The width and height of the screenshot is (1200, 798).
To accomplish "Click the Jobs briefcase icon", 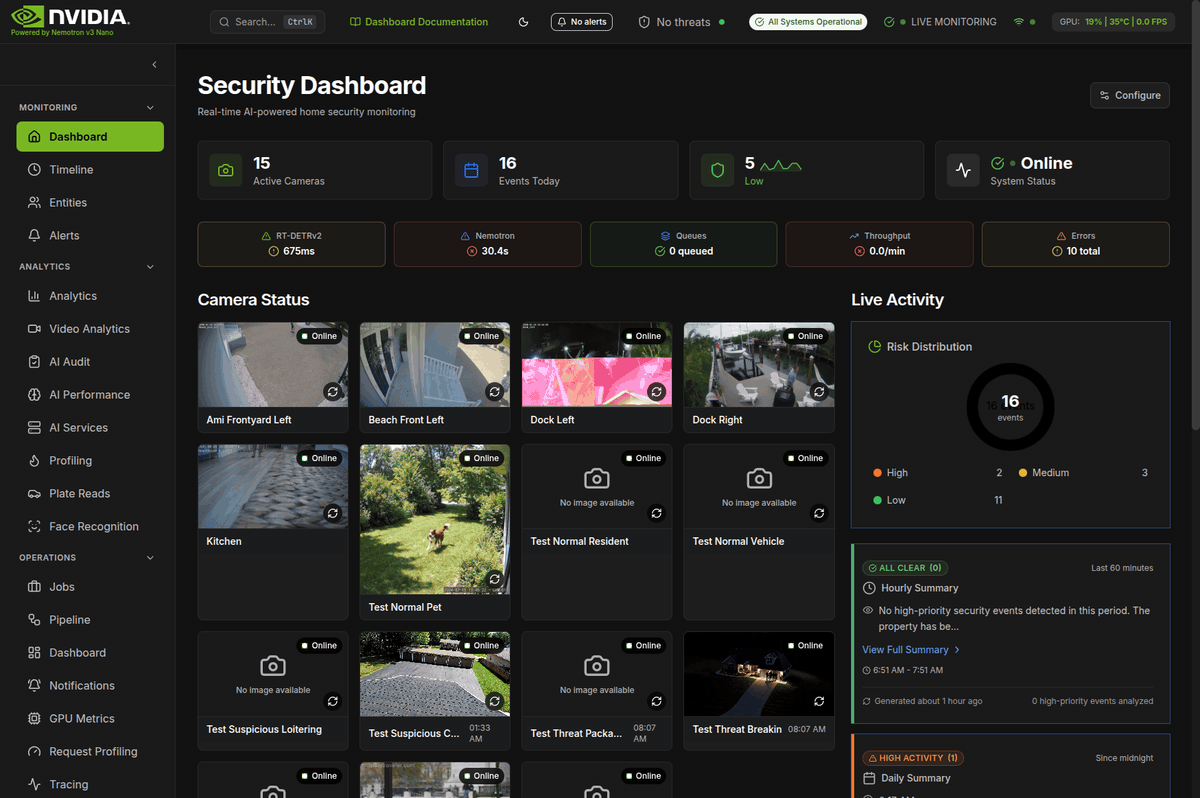I will pyautogui.click(x=34, y=587).
